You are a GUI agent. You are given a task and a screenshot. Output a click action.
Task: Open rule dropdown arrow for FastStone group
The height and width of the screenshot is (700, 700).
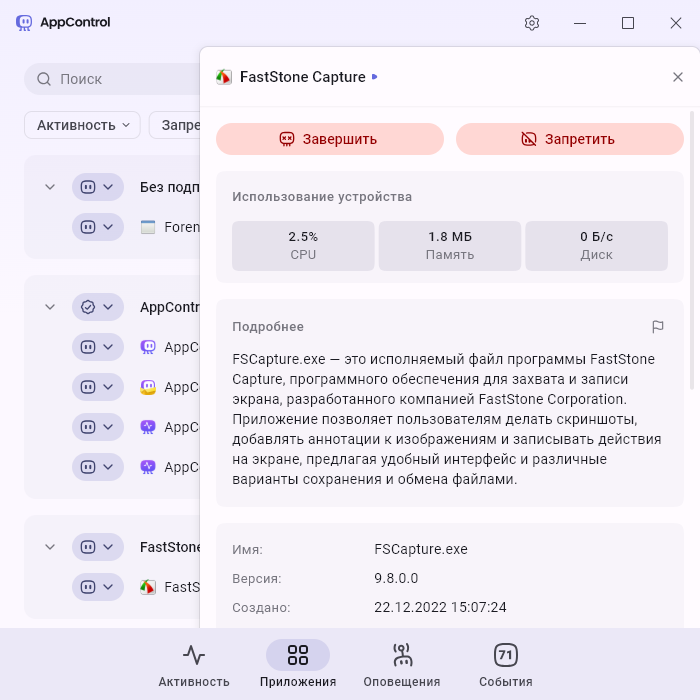(108, 547)
